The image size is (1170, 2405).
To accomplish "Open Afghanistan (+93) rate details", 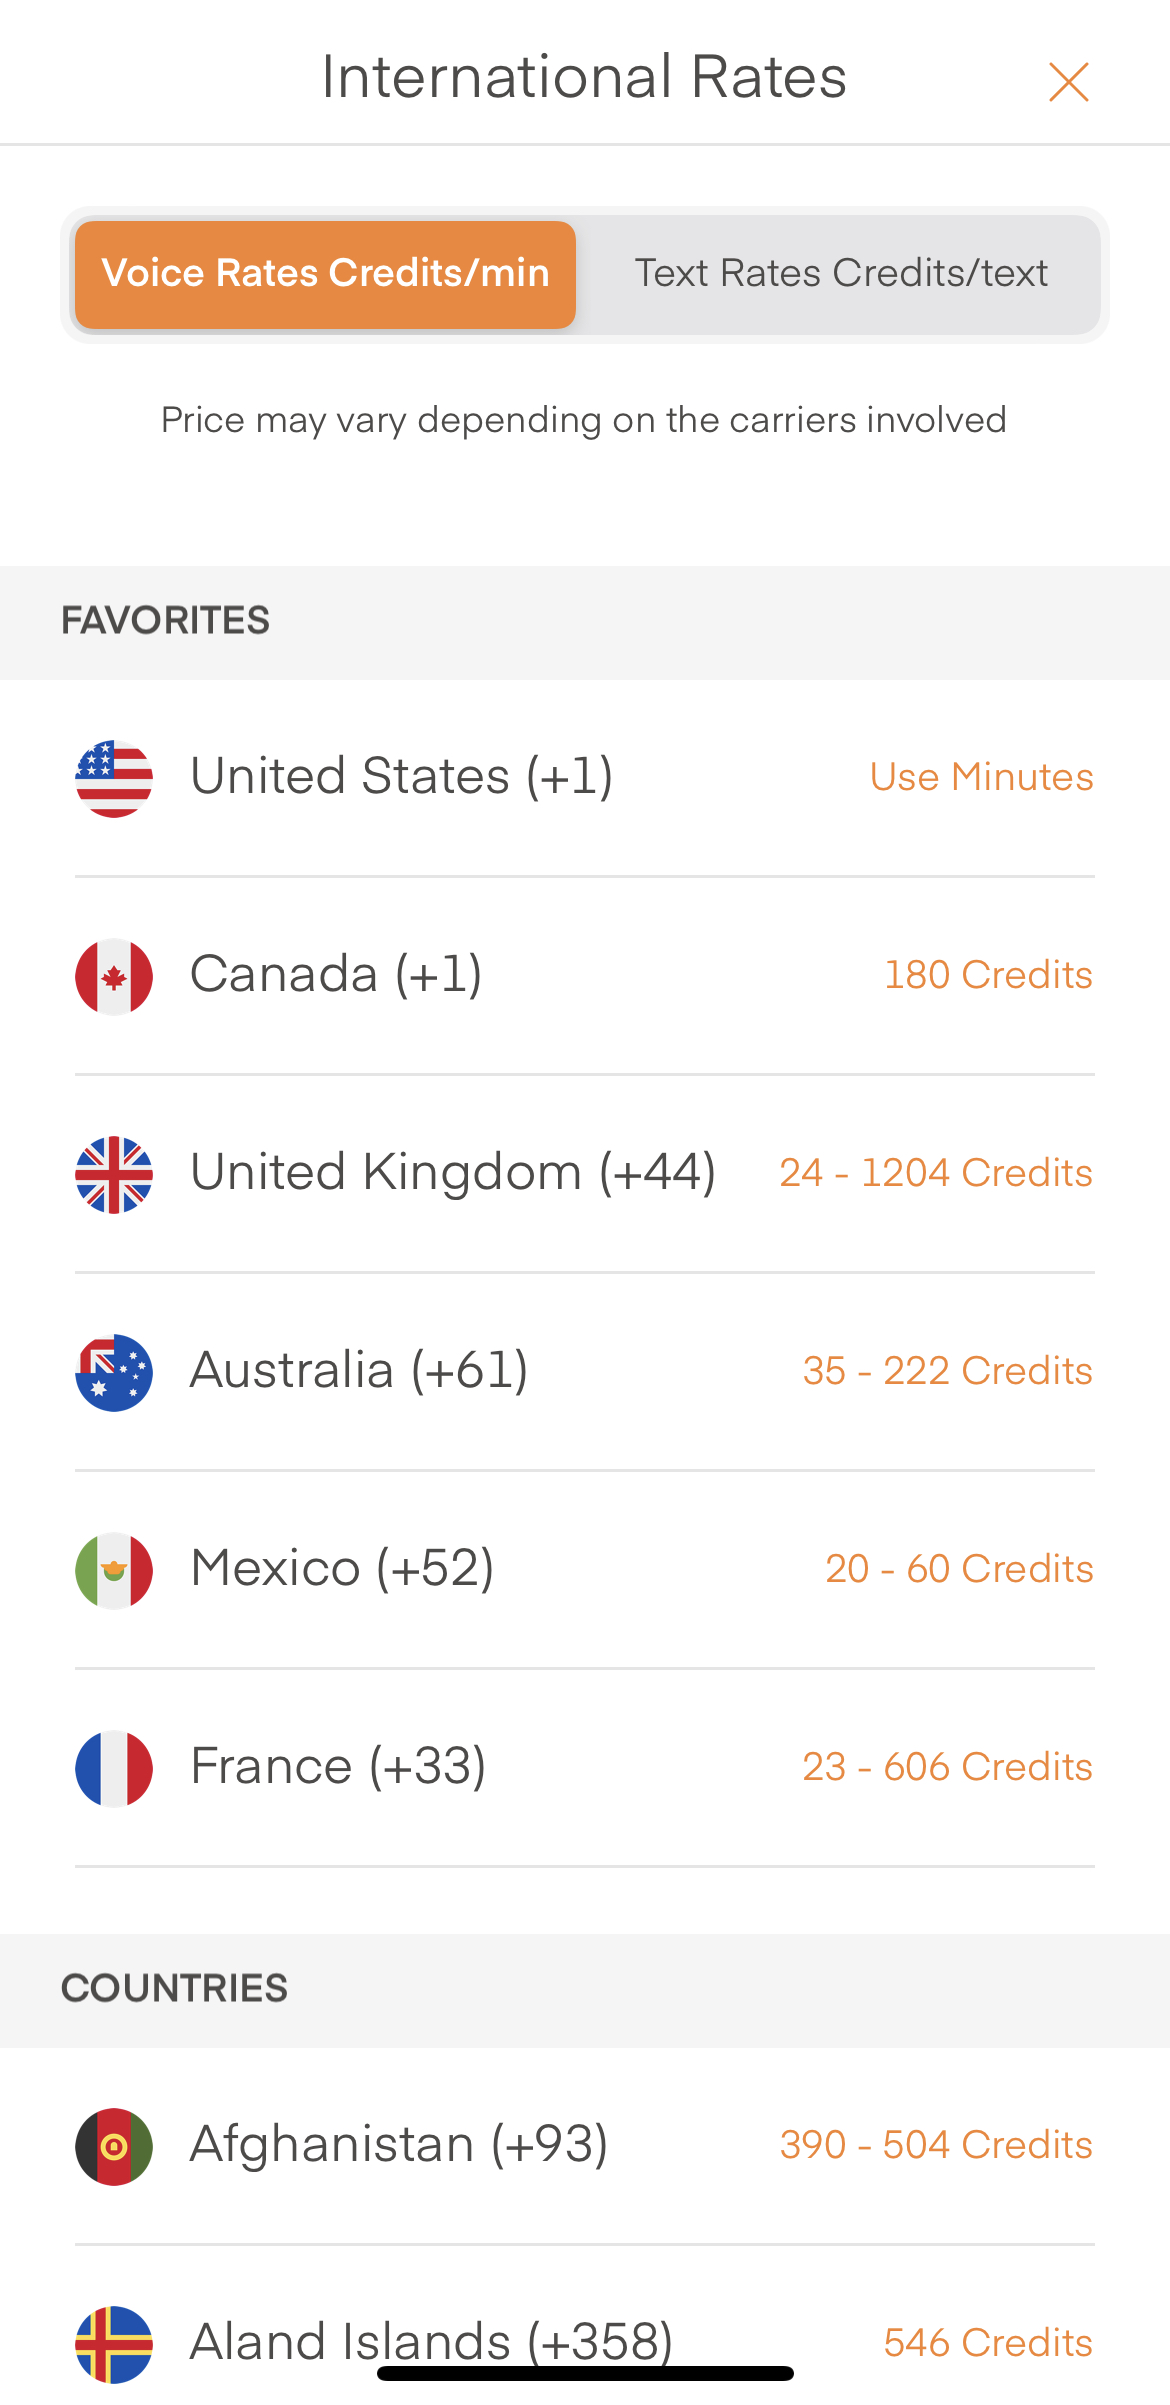I will pos(399,2144).
